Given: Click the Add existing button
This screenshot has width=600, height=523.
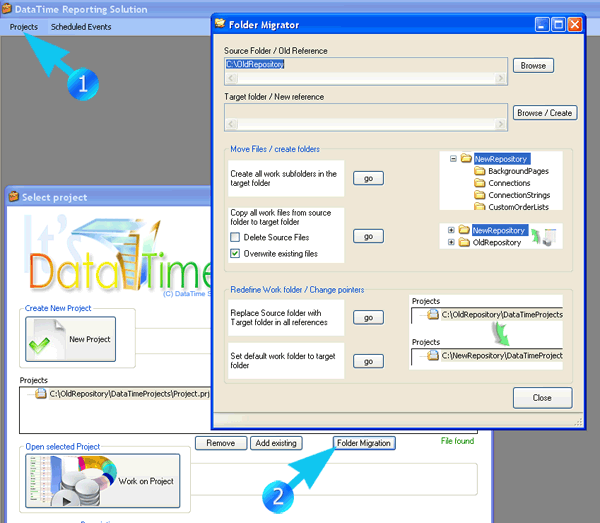Looking at the screenshot, I should coord(276,443).
